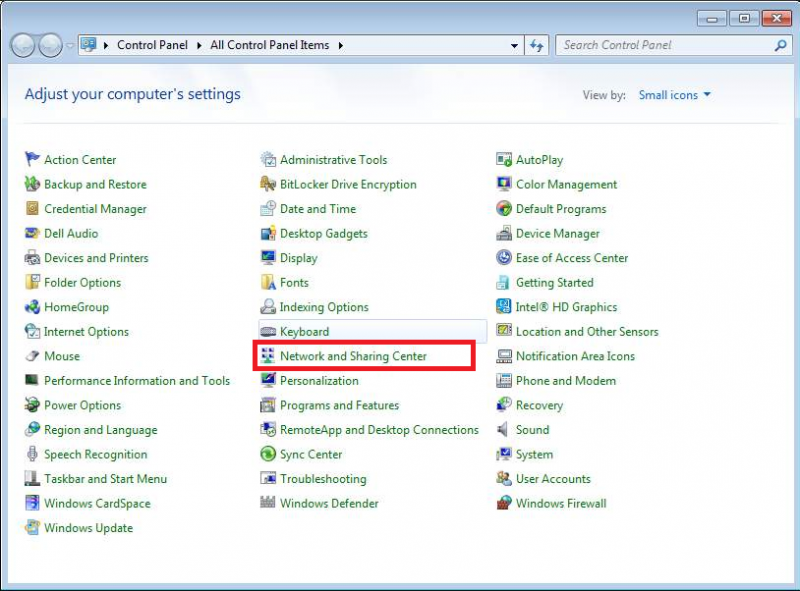Screen dimensions: 800x591
Task: Open the System link
Action: (x=534, y=454)
